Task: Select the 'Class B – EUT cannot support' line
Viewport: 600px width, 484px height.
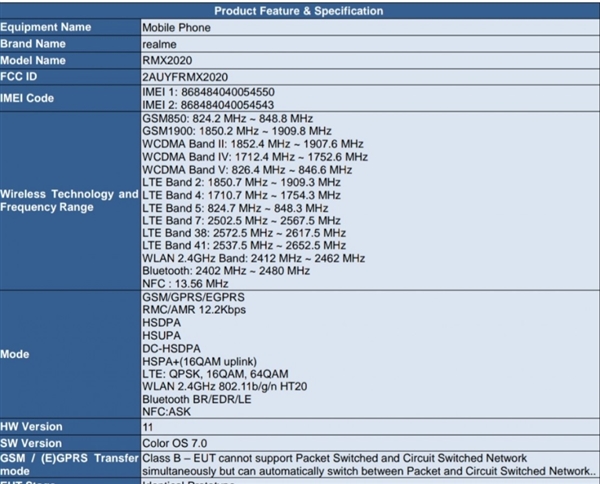Action: point(335,458)
